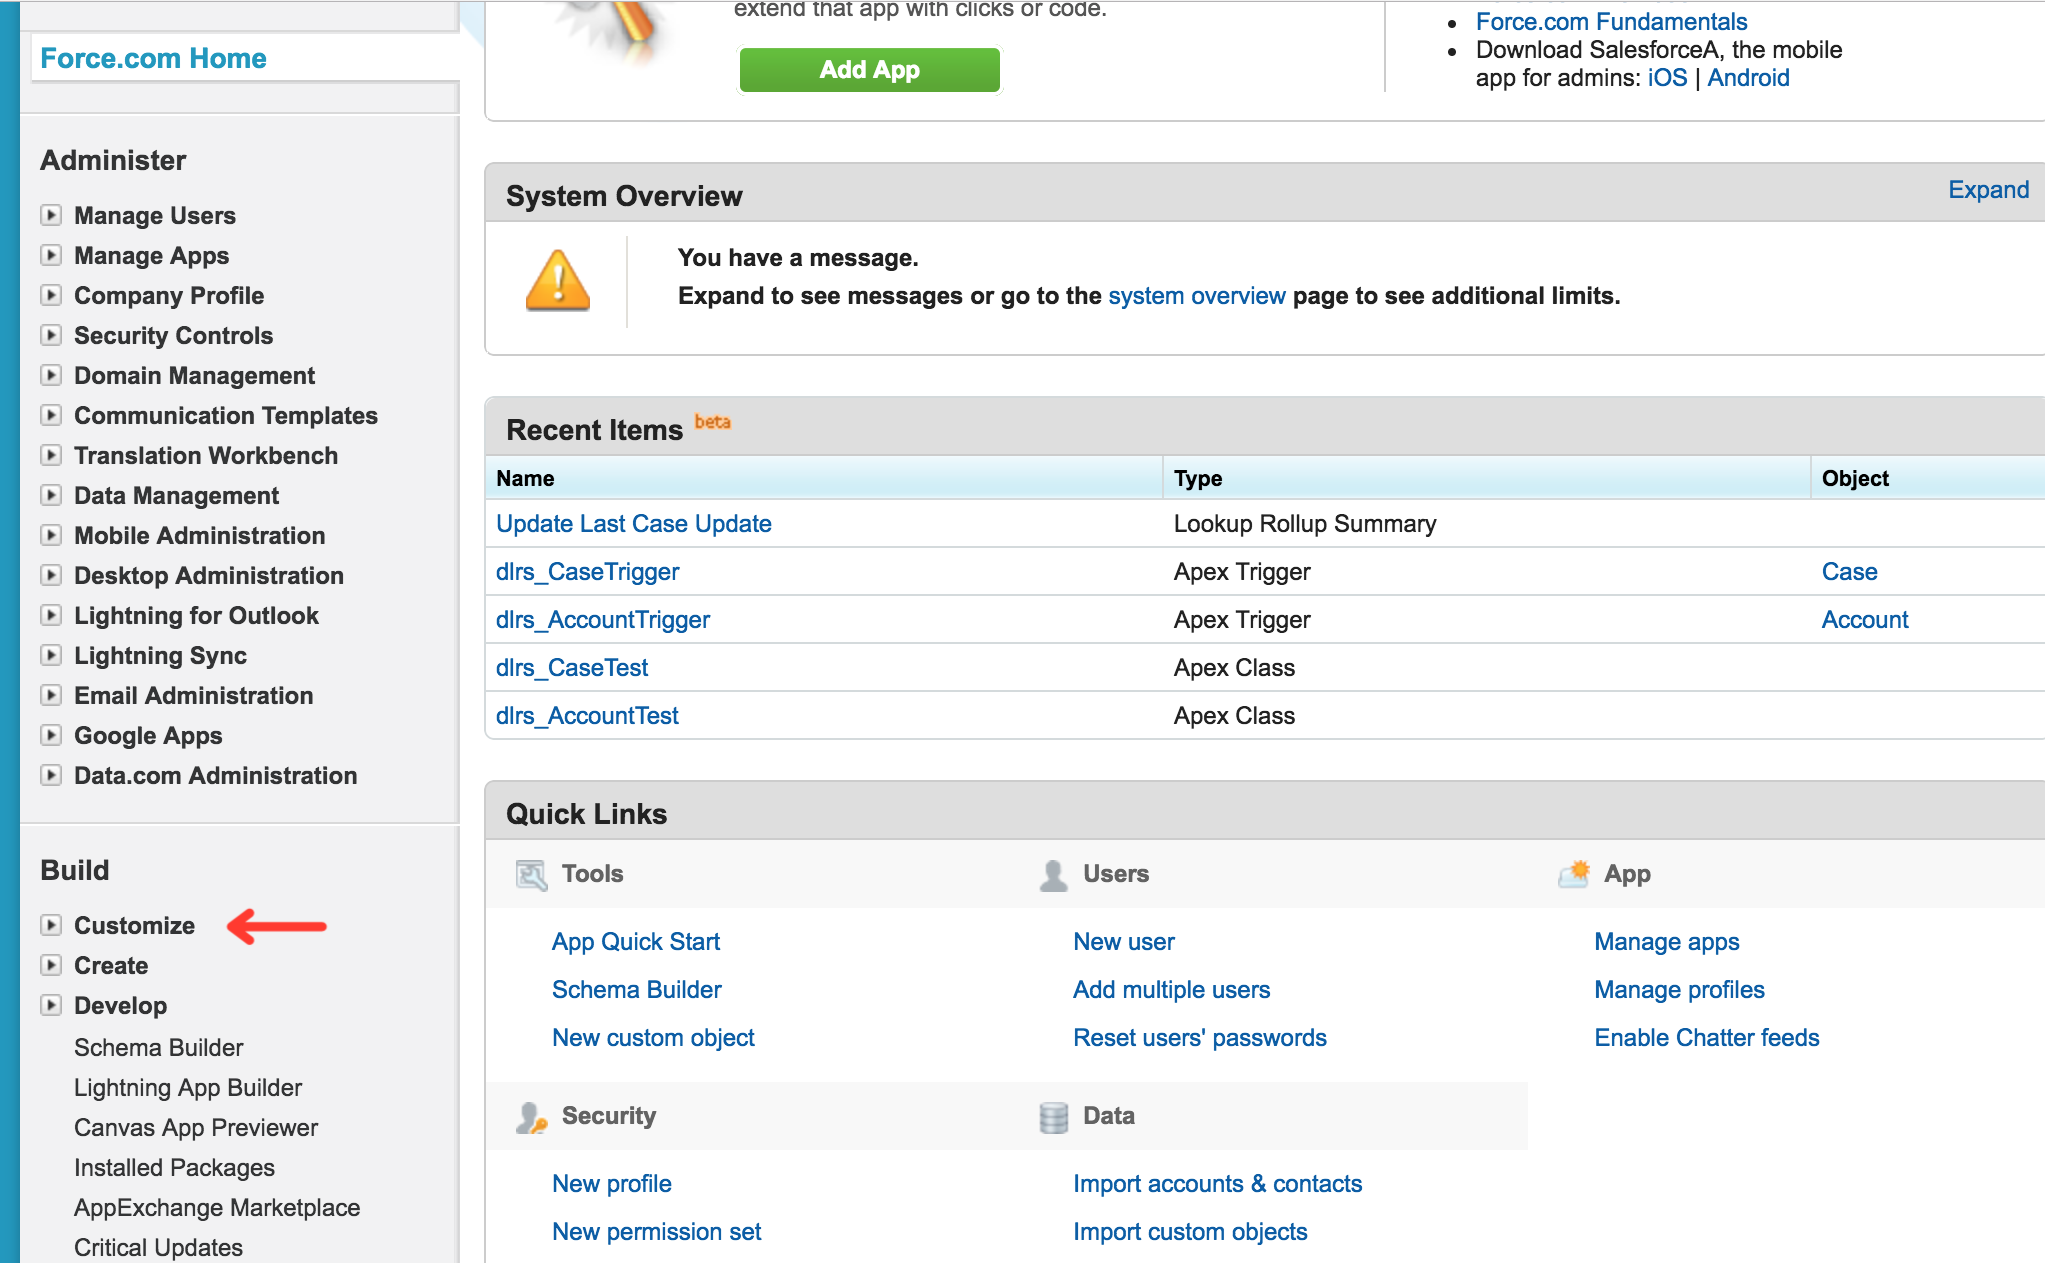The width and height of the screenshot is (2045, 1263).
Task: Open the Force.com Fundamentals link
Action: pyautogui.click(x=1611, y=22)
